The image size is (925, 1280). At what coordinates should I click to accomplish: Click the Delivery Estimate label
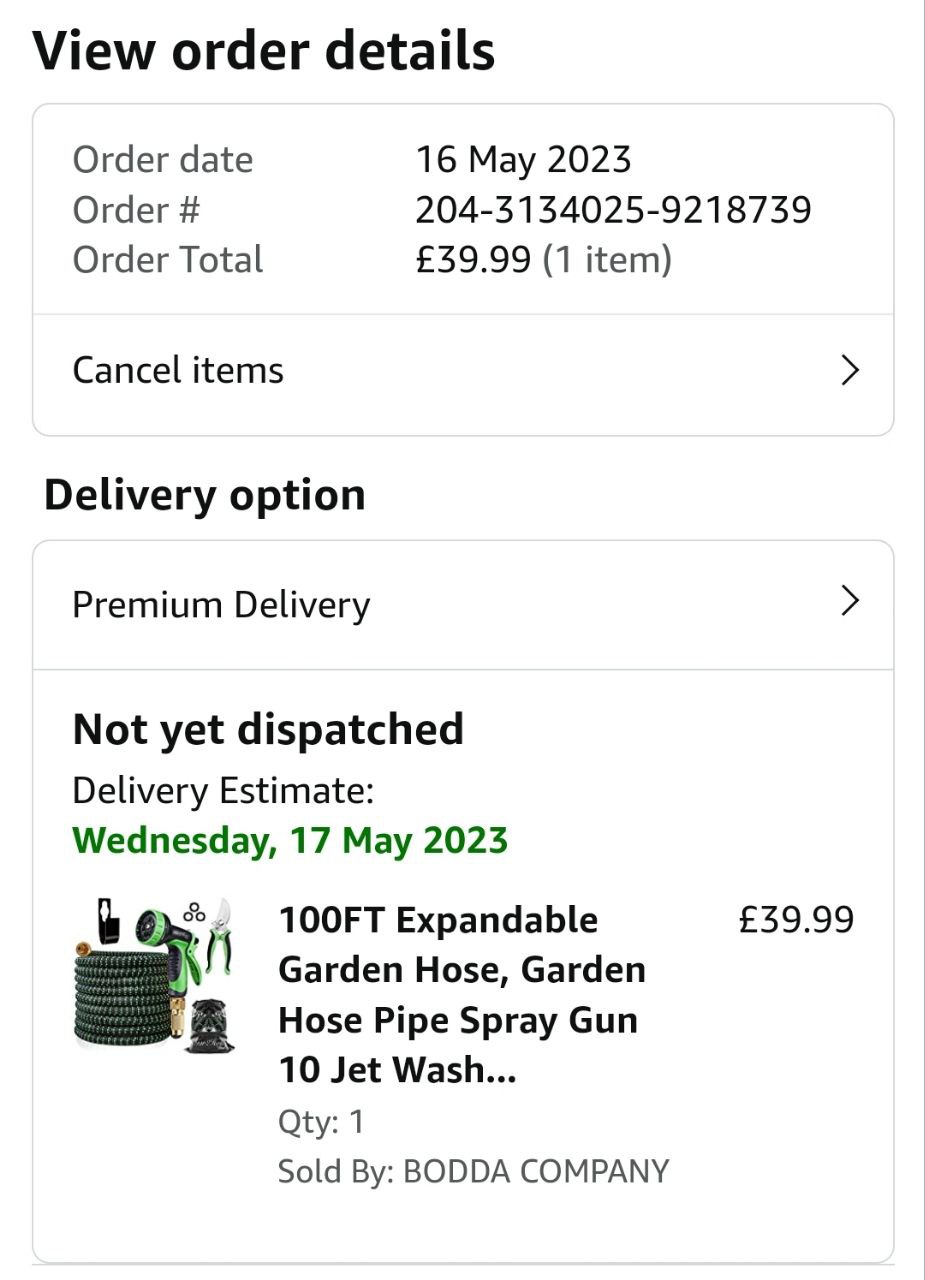pos(223,791)
